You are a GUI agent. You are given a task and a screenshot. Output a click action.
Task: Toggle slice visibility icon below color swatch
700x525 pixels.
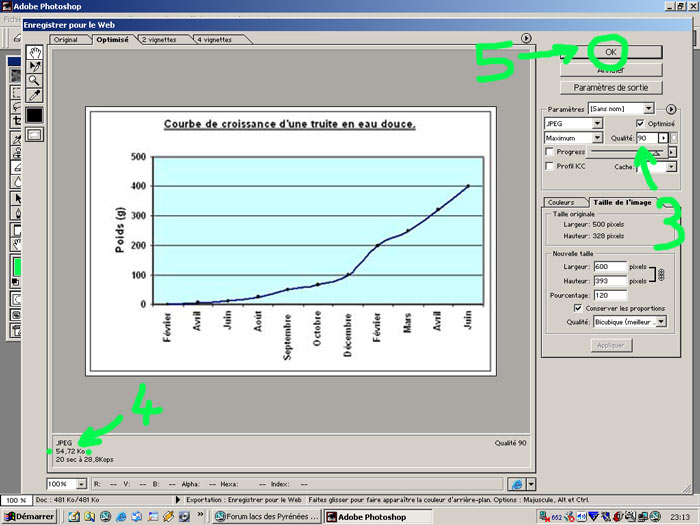click(x=35, y=134)
